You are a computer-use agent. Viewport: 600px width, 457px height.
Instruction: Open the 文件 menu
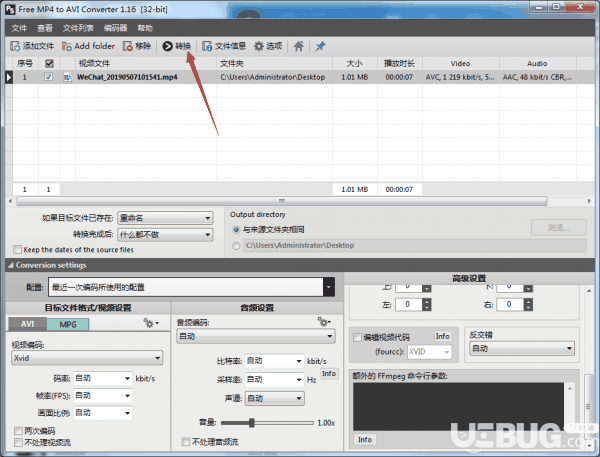19,28
